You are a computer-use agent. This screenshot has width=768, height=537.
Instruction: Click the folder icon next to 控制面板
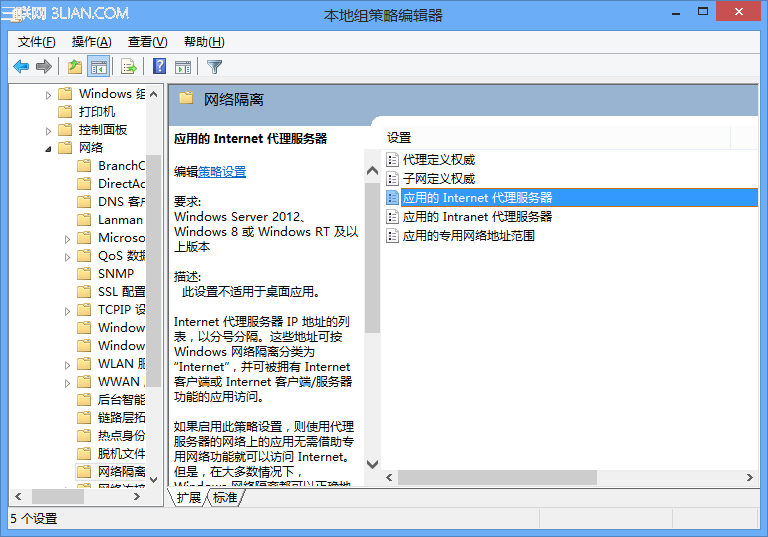click(x=65, y=130)
